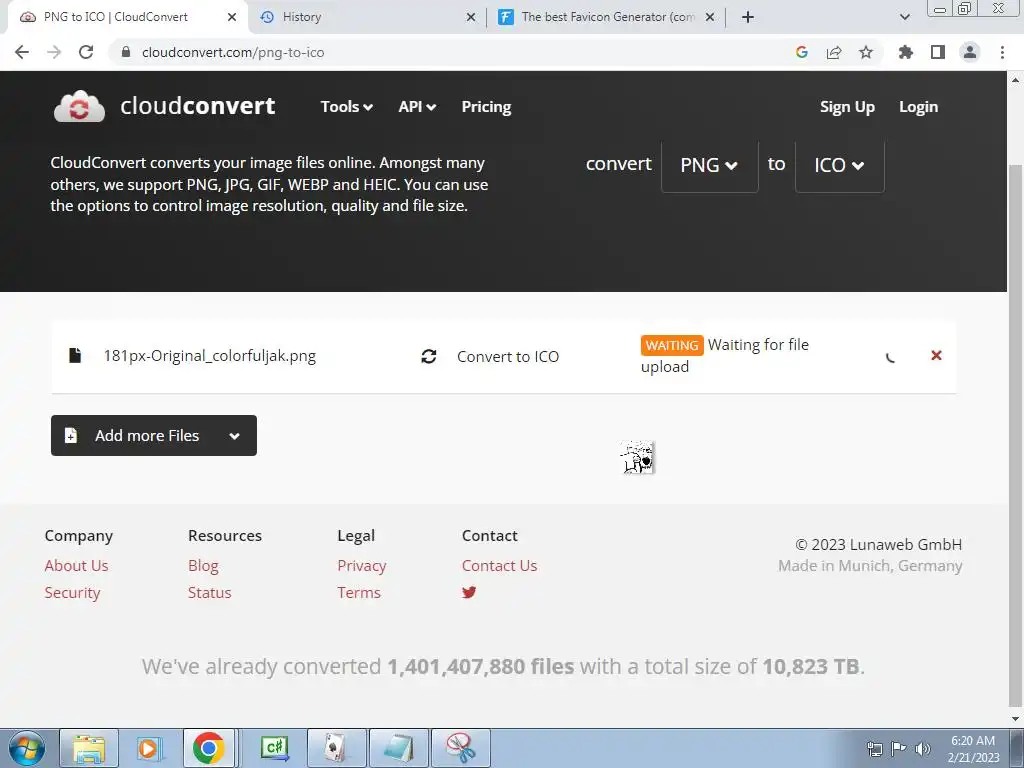Click the network tray icon

(874, 749)
